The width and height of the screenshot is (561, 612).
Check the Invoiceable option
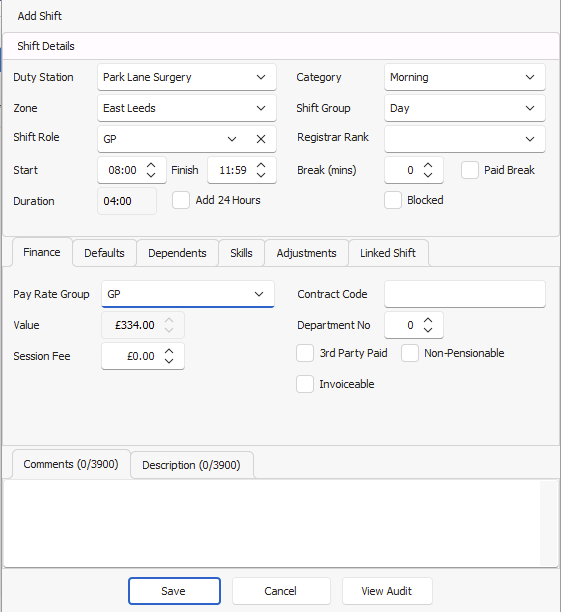point(305,384)
